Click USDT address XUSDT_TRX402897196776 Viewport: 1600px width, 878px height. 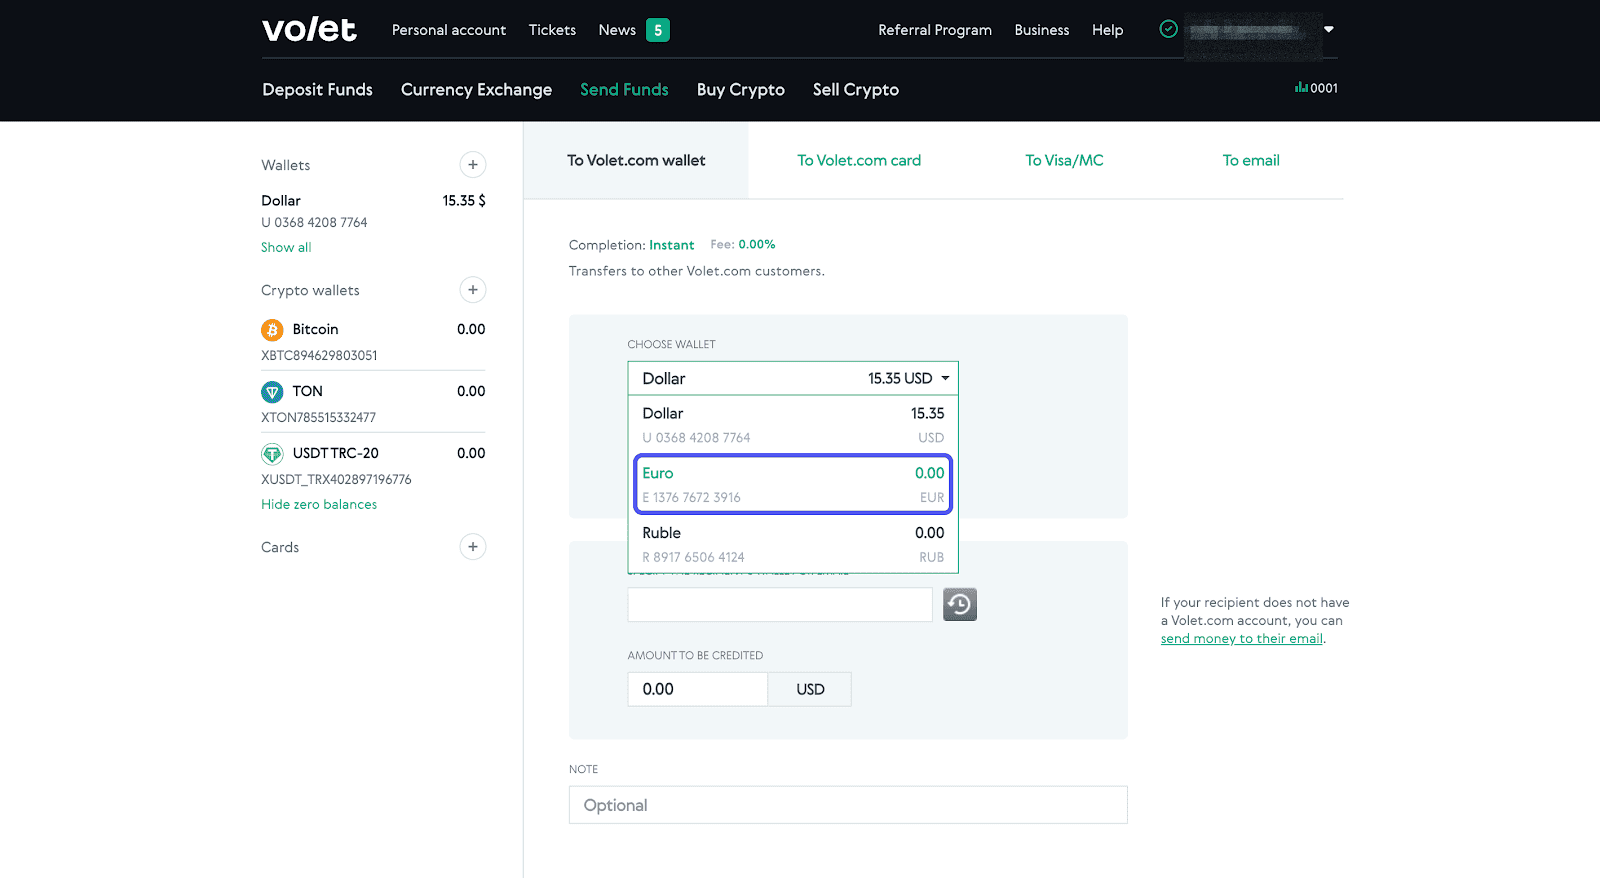(336, 480)
